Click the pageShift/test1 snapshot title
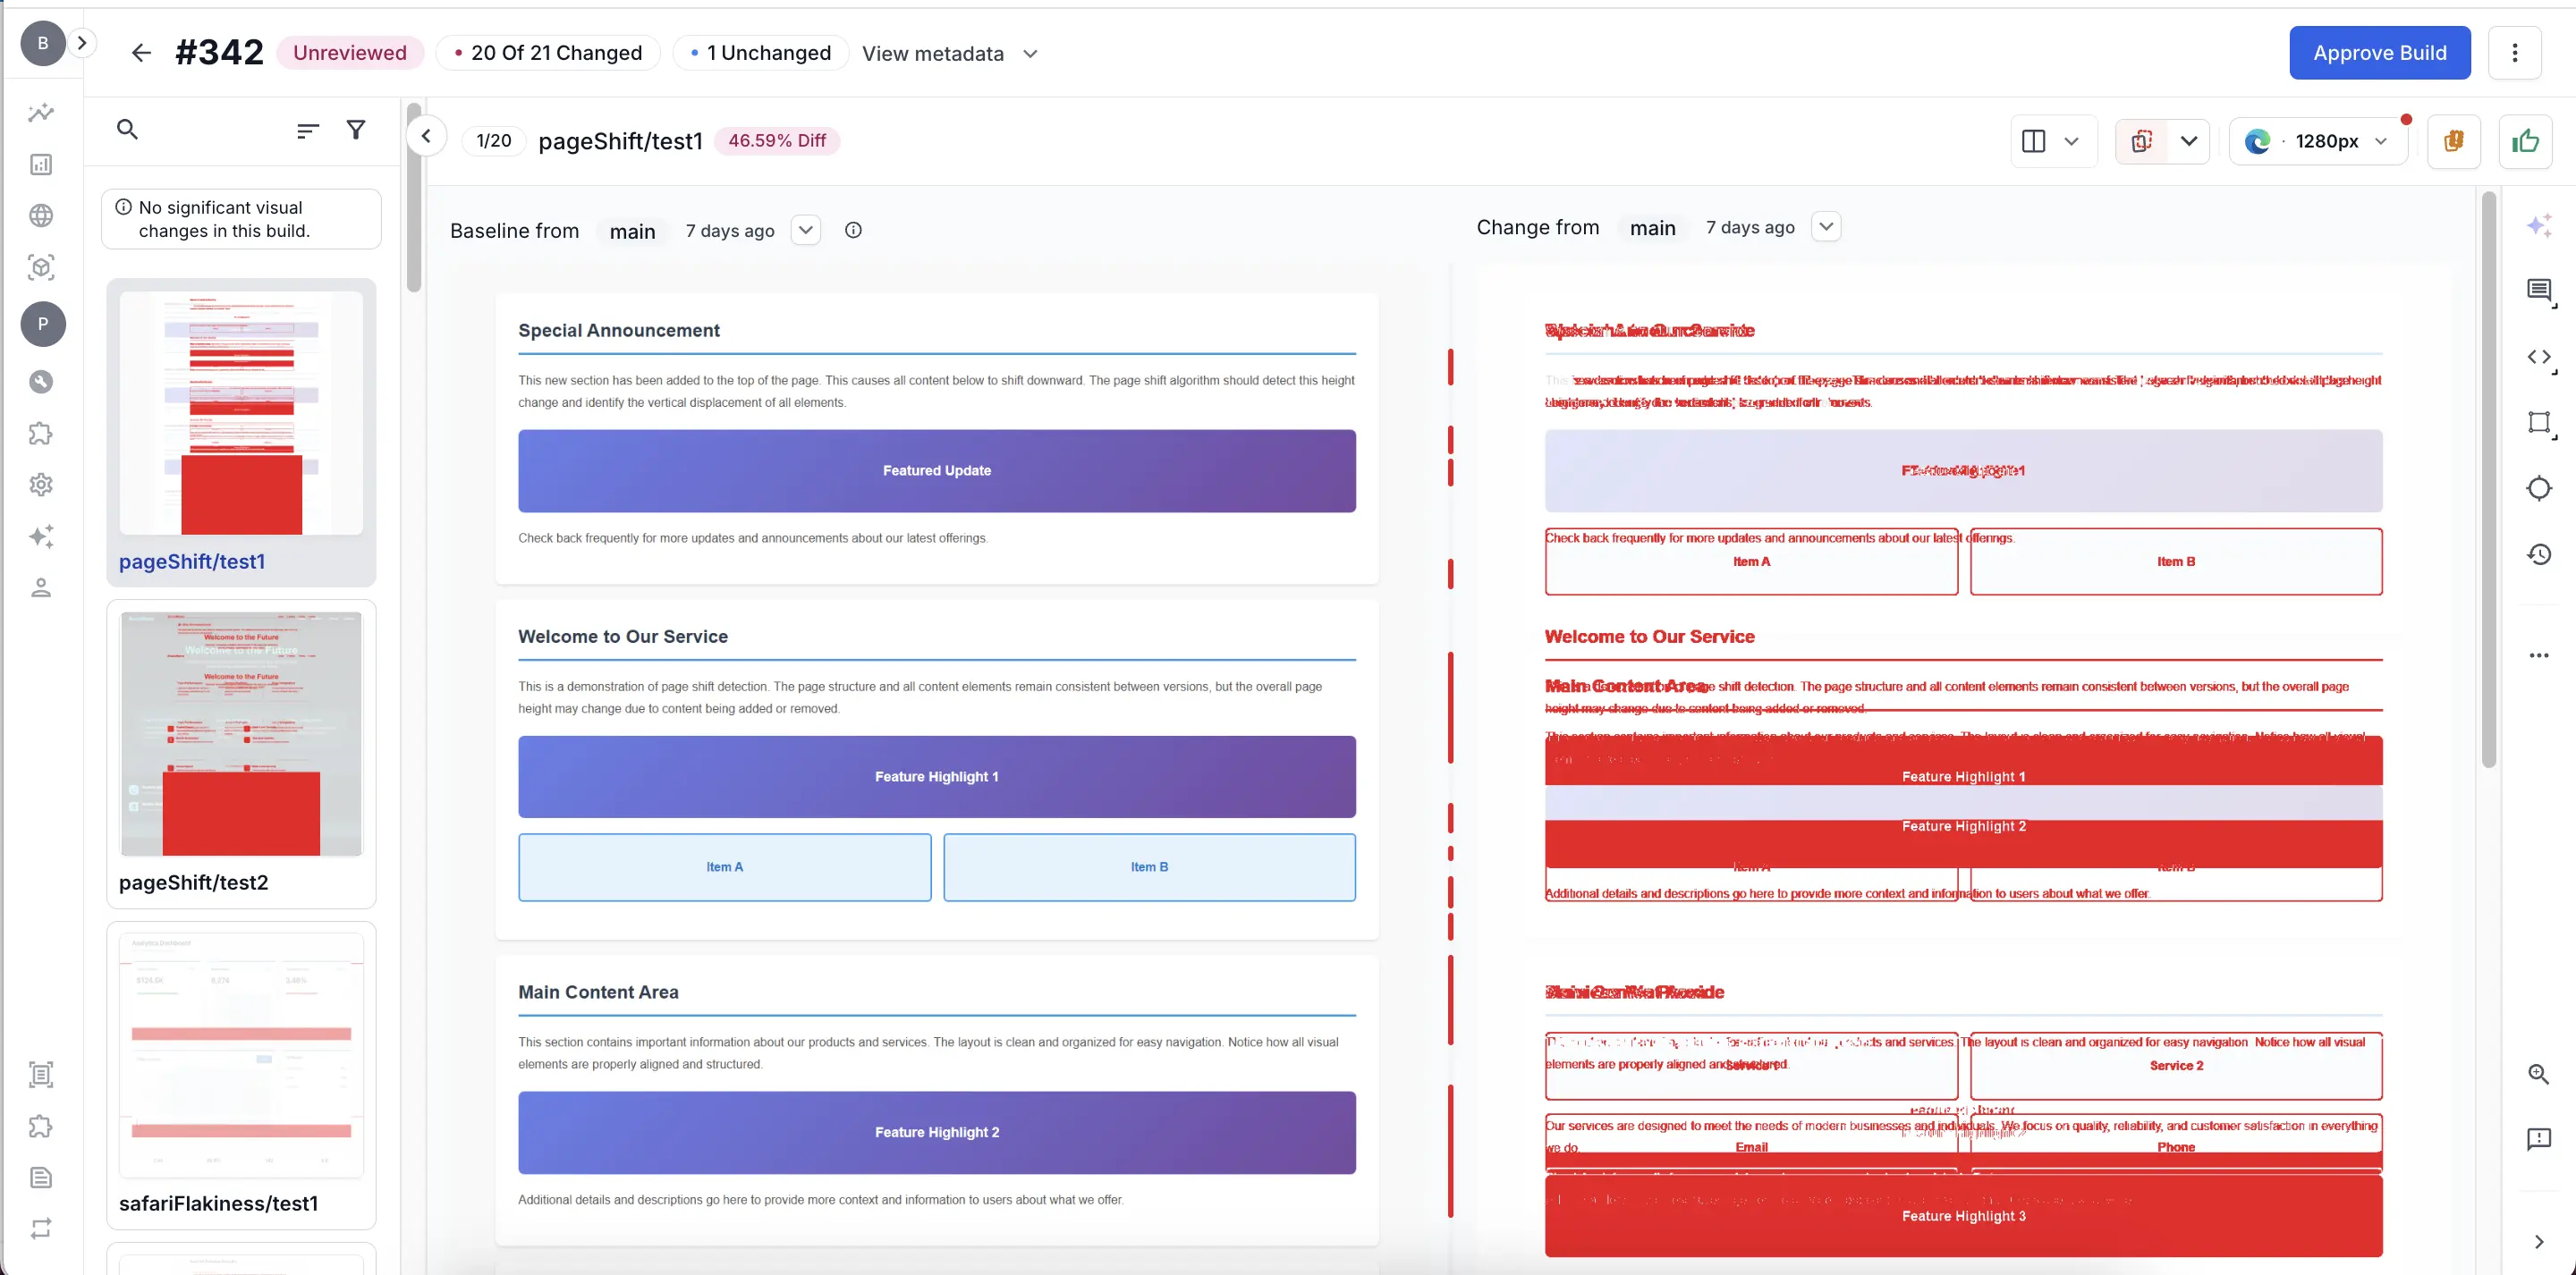Viewport: 2576px width, 1275px height. point(621,141)
